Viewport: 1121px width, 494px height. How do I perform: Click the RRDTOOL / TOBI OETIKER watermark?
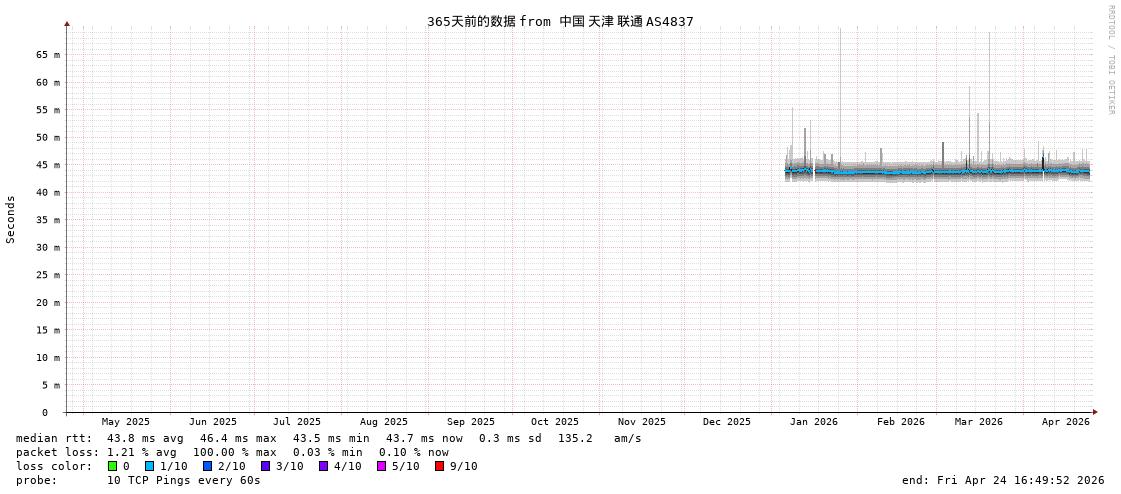pyautogui.click(x=1110, y=60)
